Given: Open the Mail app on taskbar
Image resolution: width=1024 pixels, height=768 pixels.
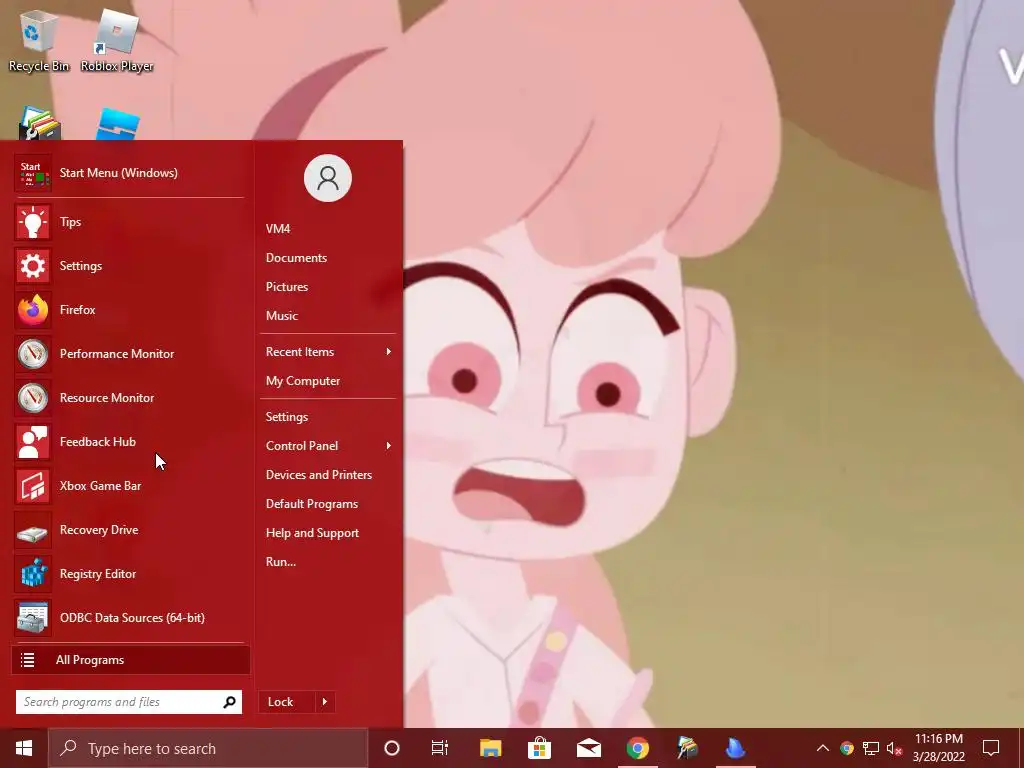Looking at the screenshot, I should click(588, 748).
